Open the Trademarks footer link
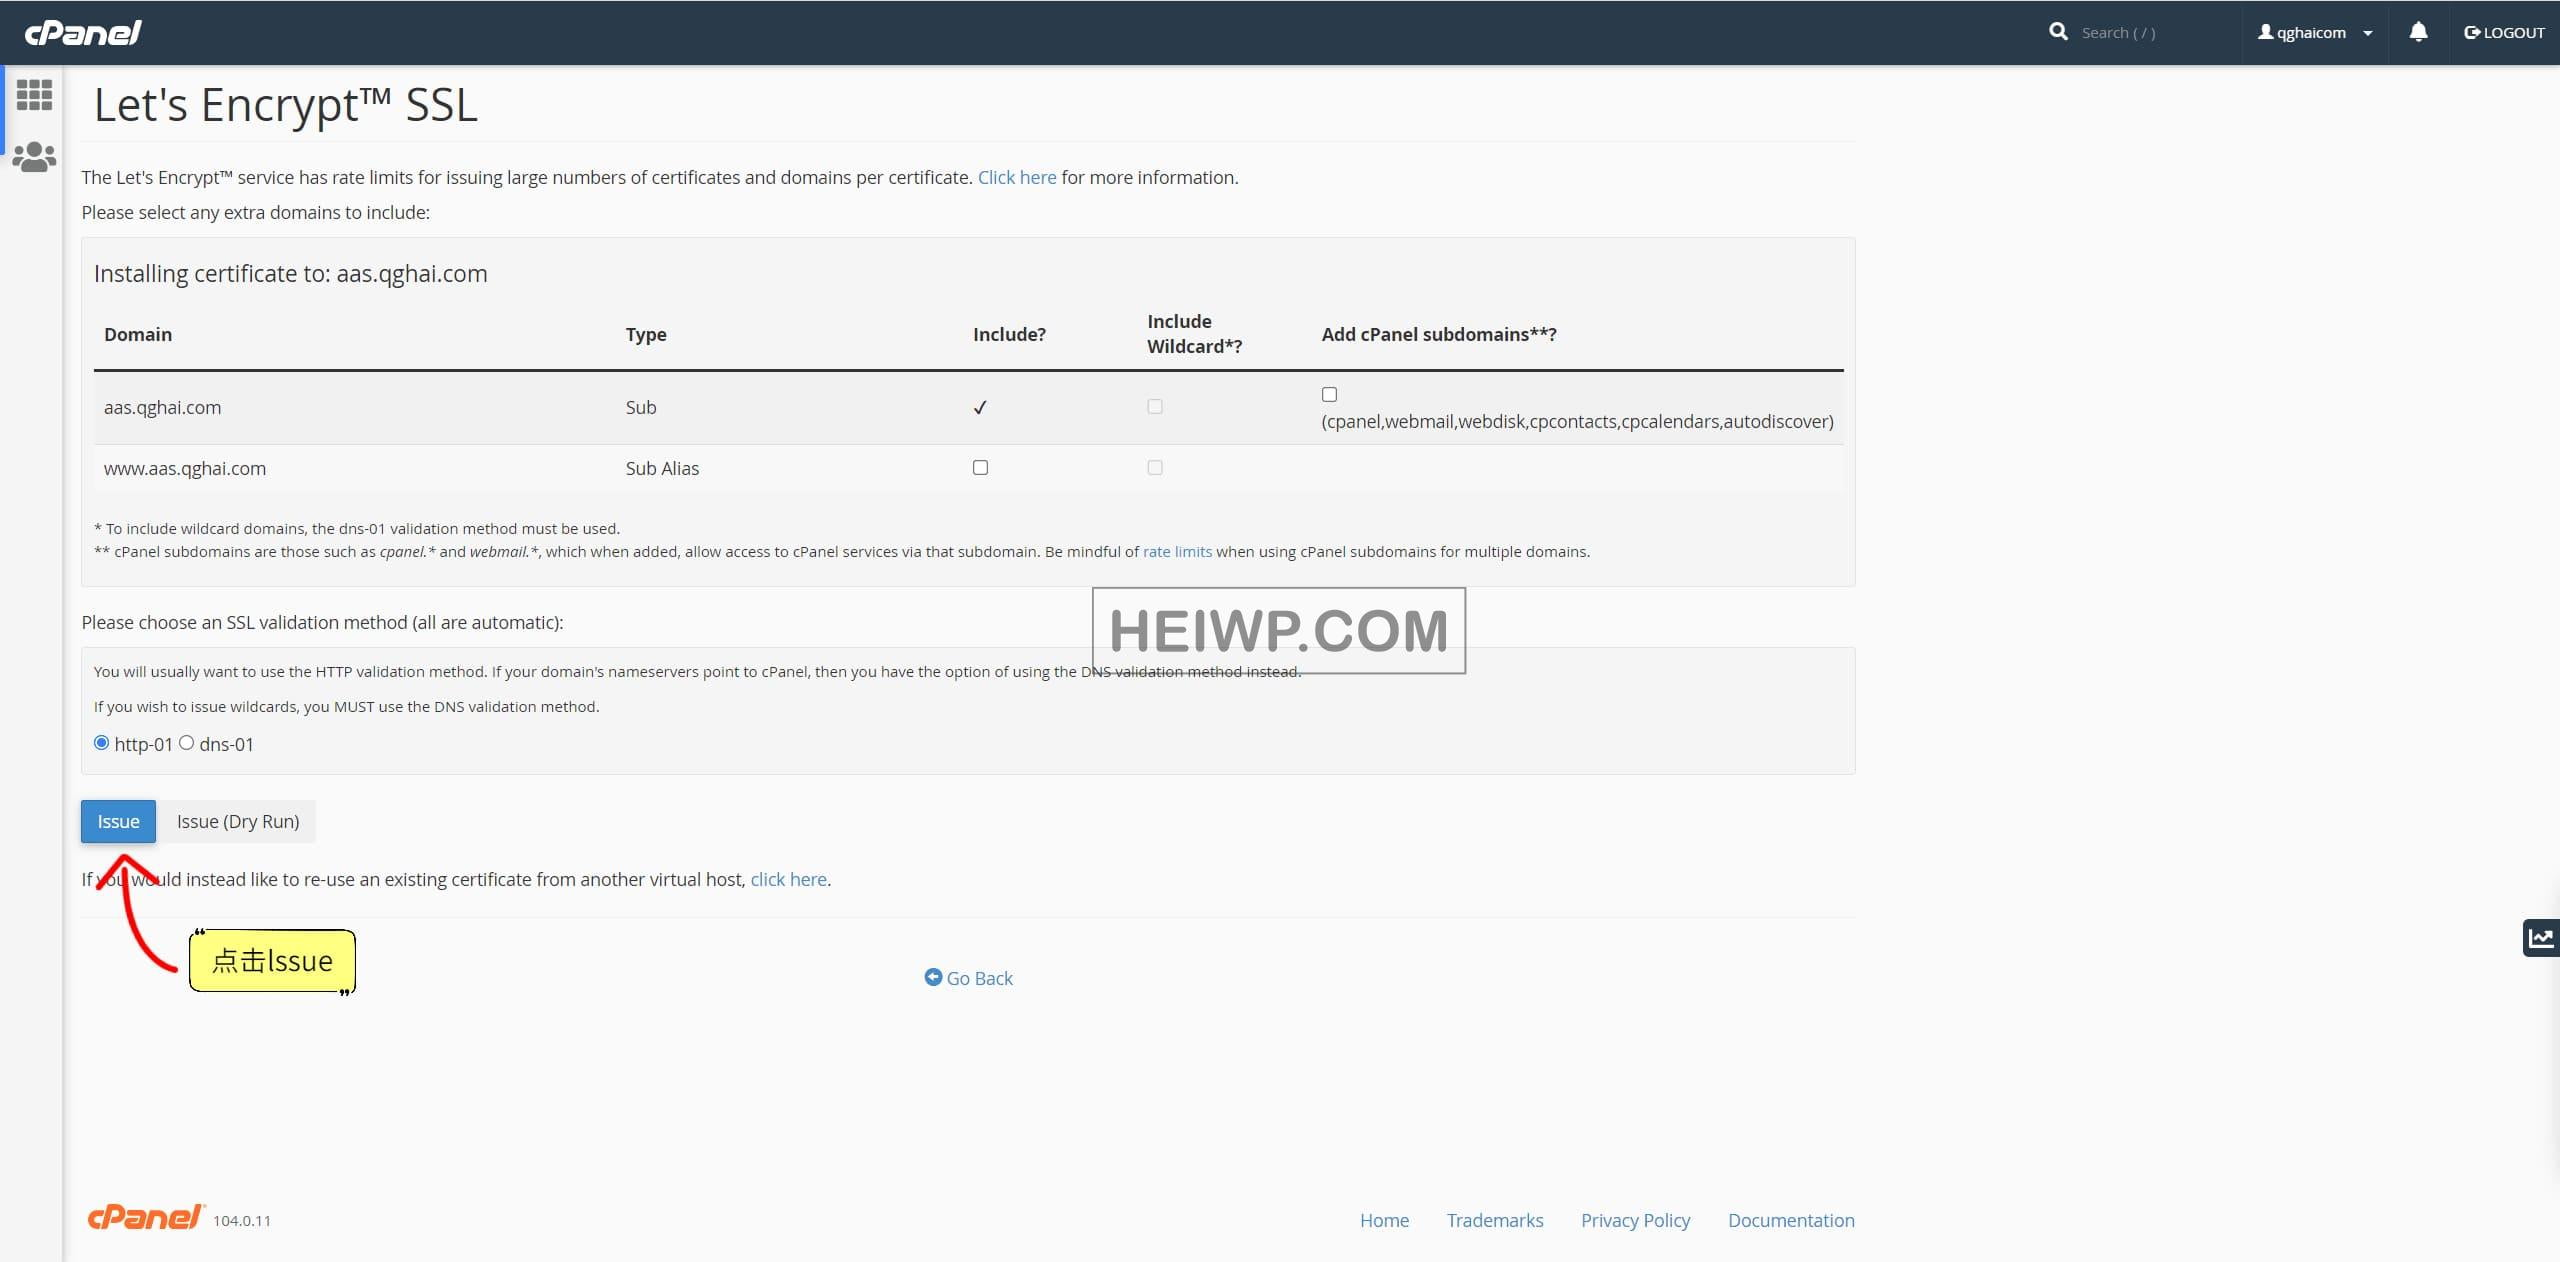 click(x=1495, y=1220)
